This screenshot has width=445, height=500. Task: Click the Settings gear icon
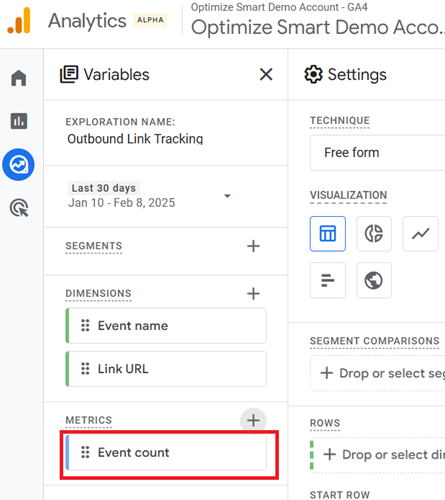pos(313,74)
